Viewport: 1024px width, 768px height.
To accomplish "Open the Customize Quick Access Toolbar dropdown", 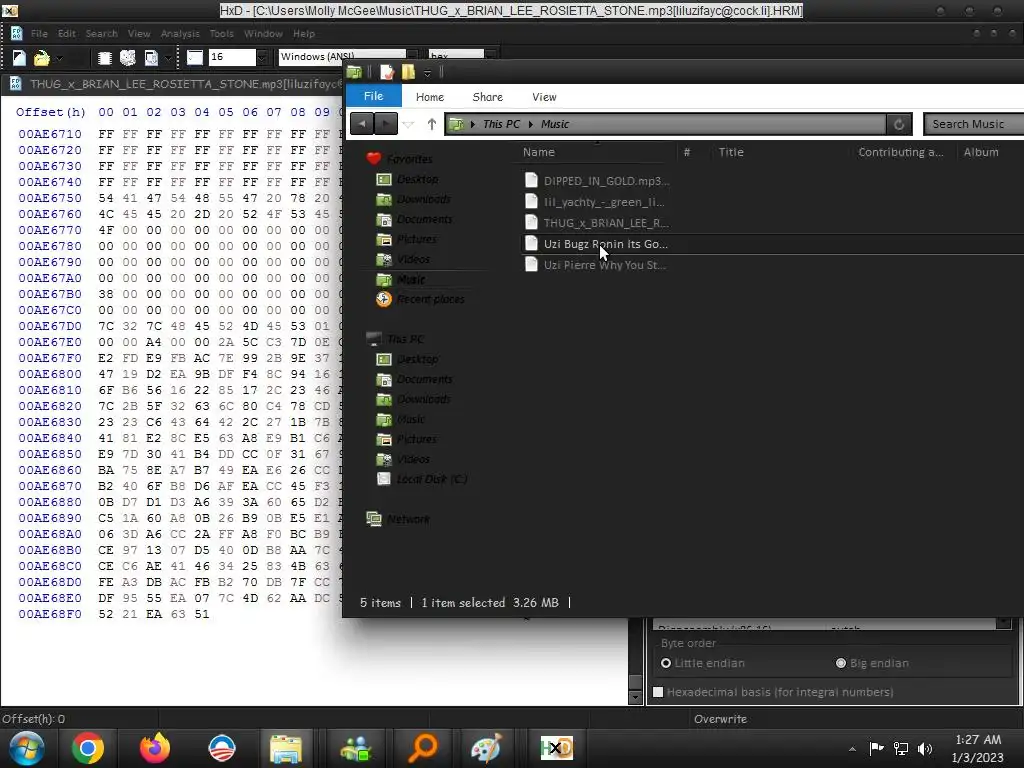I will point(427,72).
